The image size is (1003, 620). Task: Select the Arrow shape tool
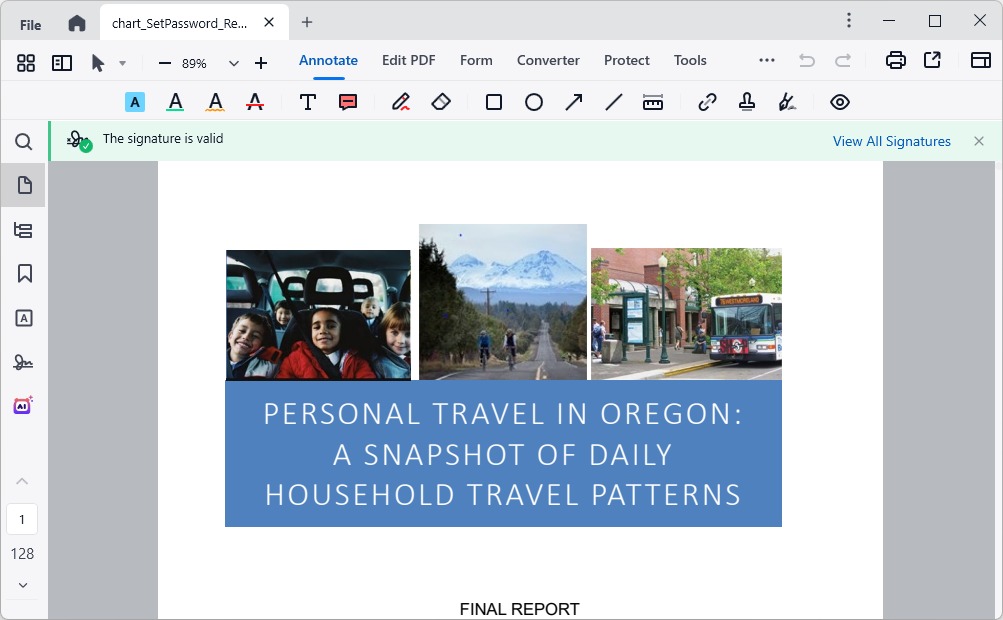[x=573, y=101]
